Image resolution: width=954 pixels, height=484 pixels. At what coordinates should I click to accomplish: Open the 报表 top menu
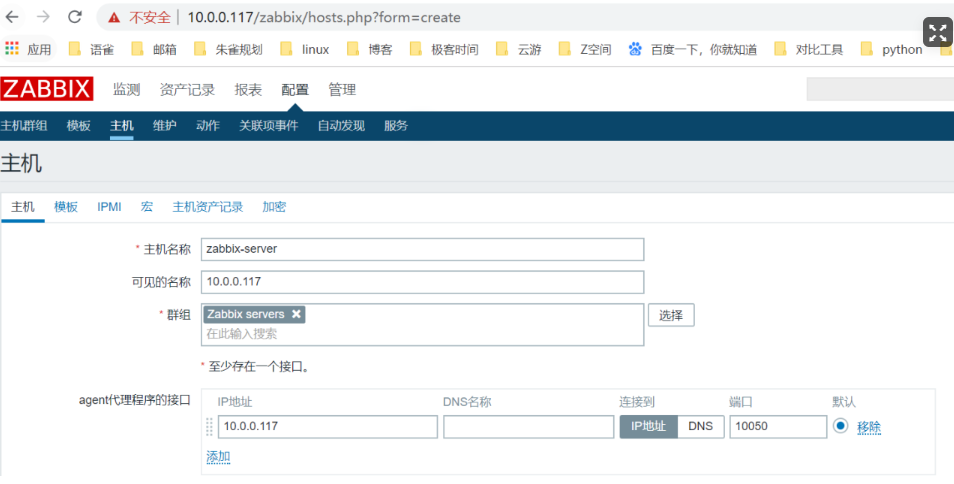(x=248, y=90)
